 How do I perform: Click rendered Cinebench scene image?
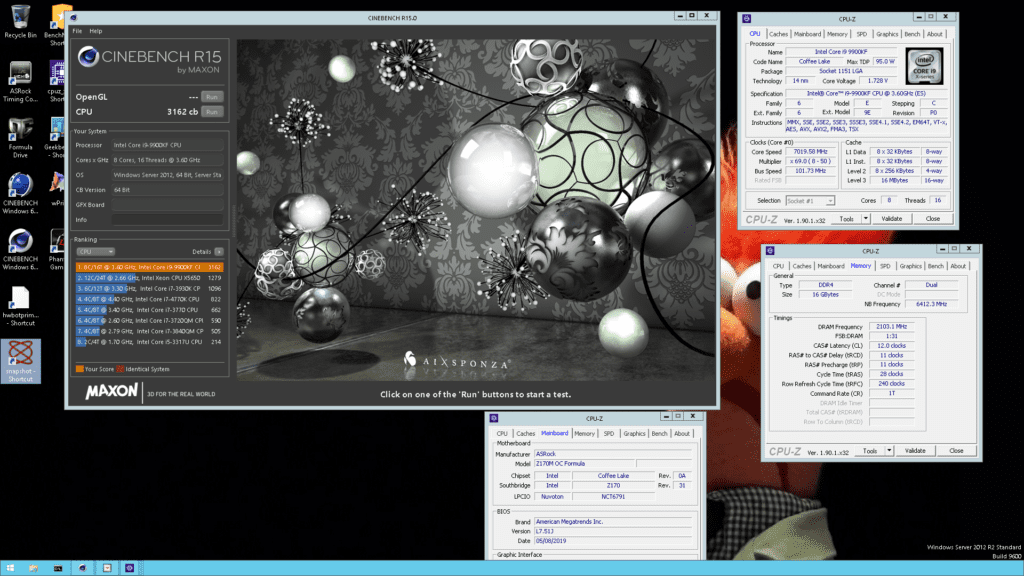(x=475, y=210)
